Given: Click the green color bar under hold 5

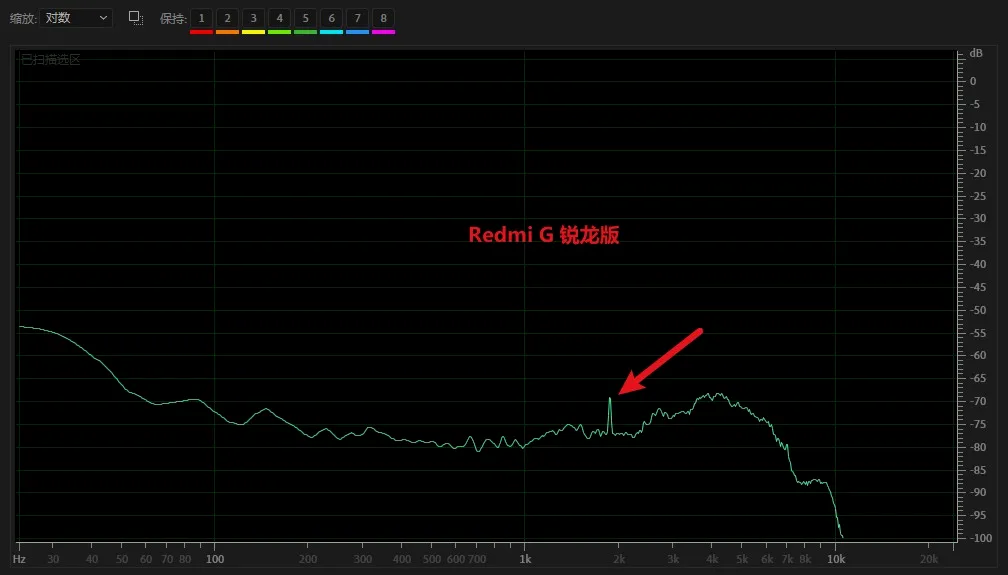Looking at the screenshot, I should (305, 32).
